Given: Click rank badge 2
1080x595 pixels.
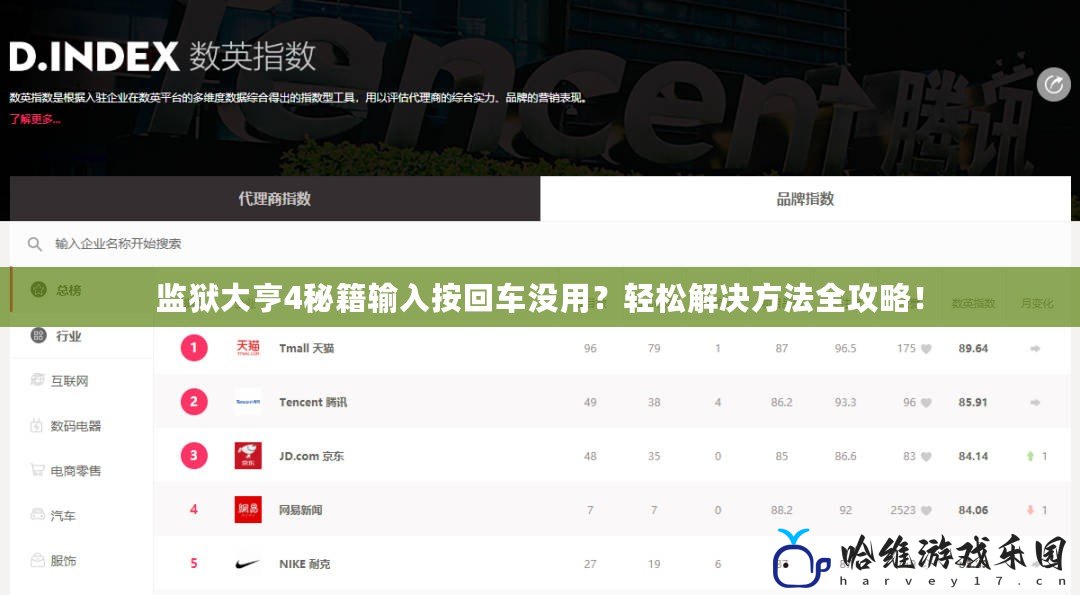Looking at the screenshot, I should pos(194,401).
